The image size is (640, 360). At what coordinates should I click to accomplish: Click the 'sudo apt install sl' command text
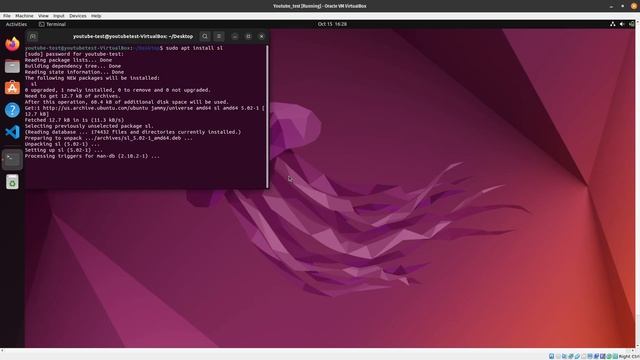tap(194, 48)
